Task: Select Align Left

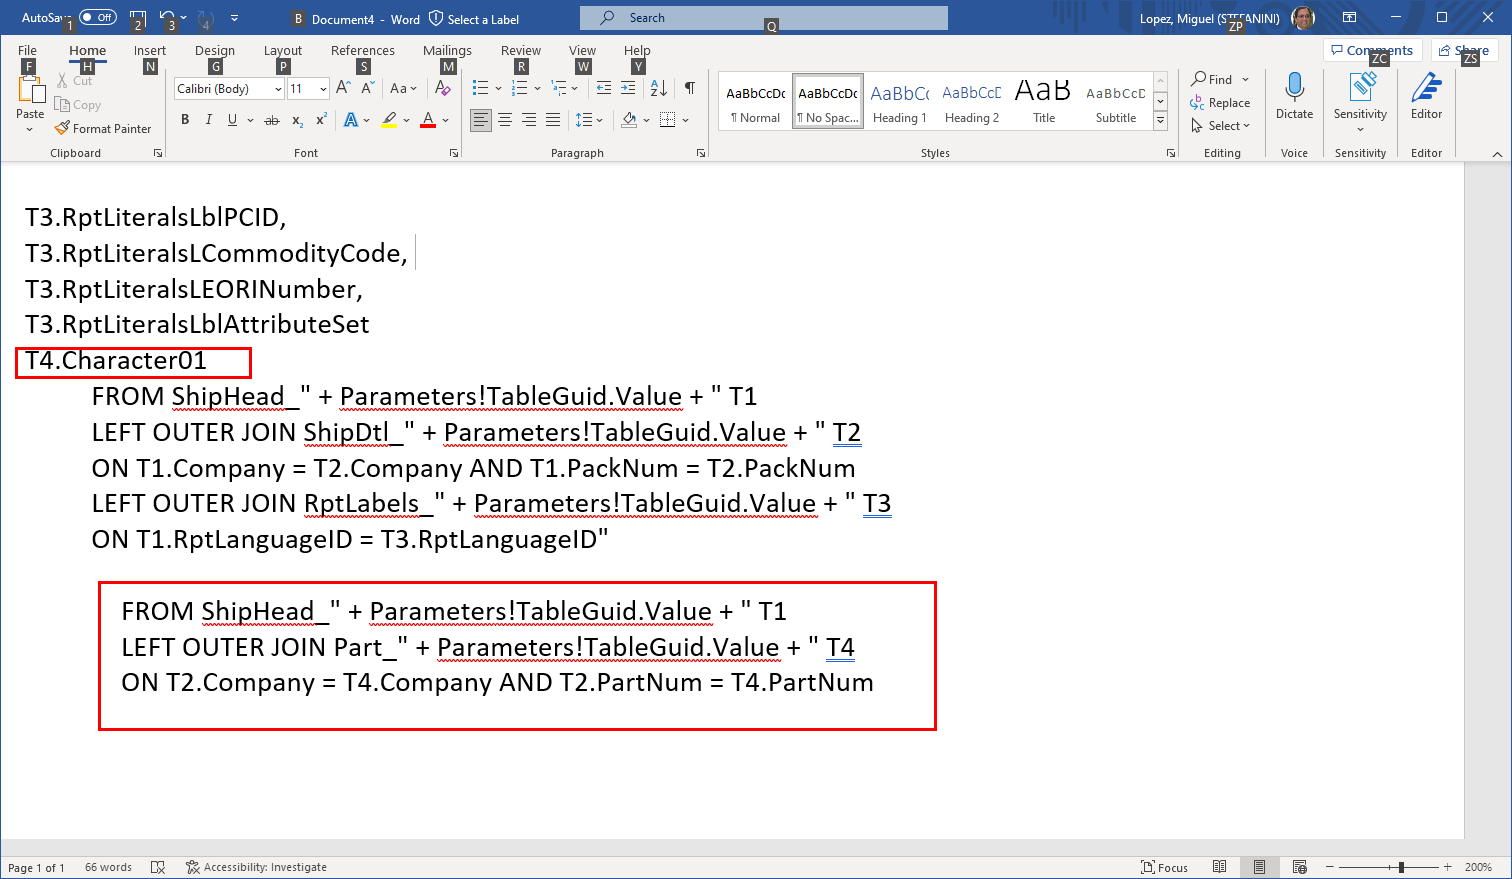Action: pyautogui.click(x=481, y=120)
